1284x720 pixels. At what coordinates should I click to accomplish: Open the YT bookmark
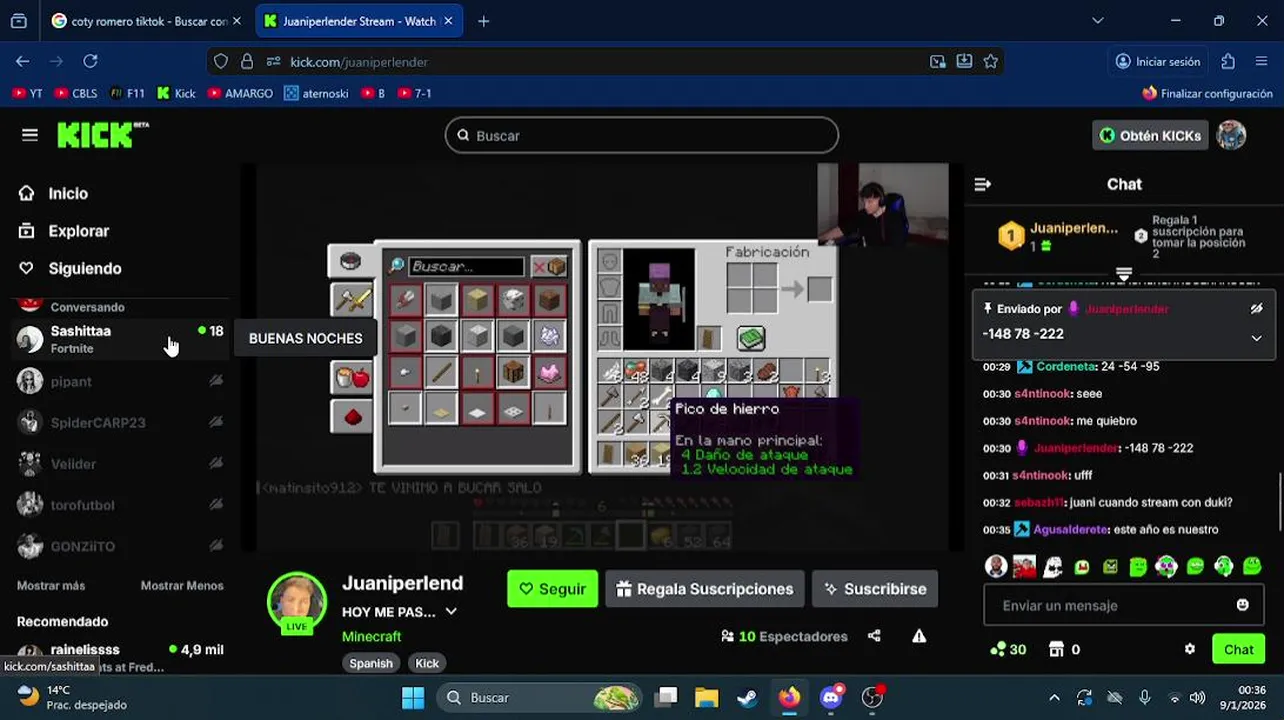[28, 93]
